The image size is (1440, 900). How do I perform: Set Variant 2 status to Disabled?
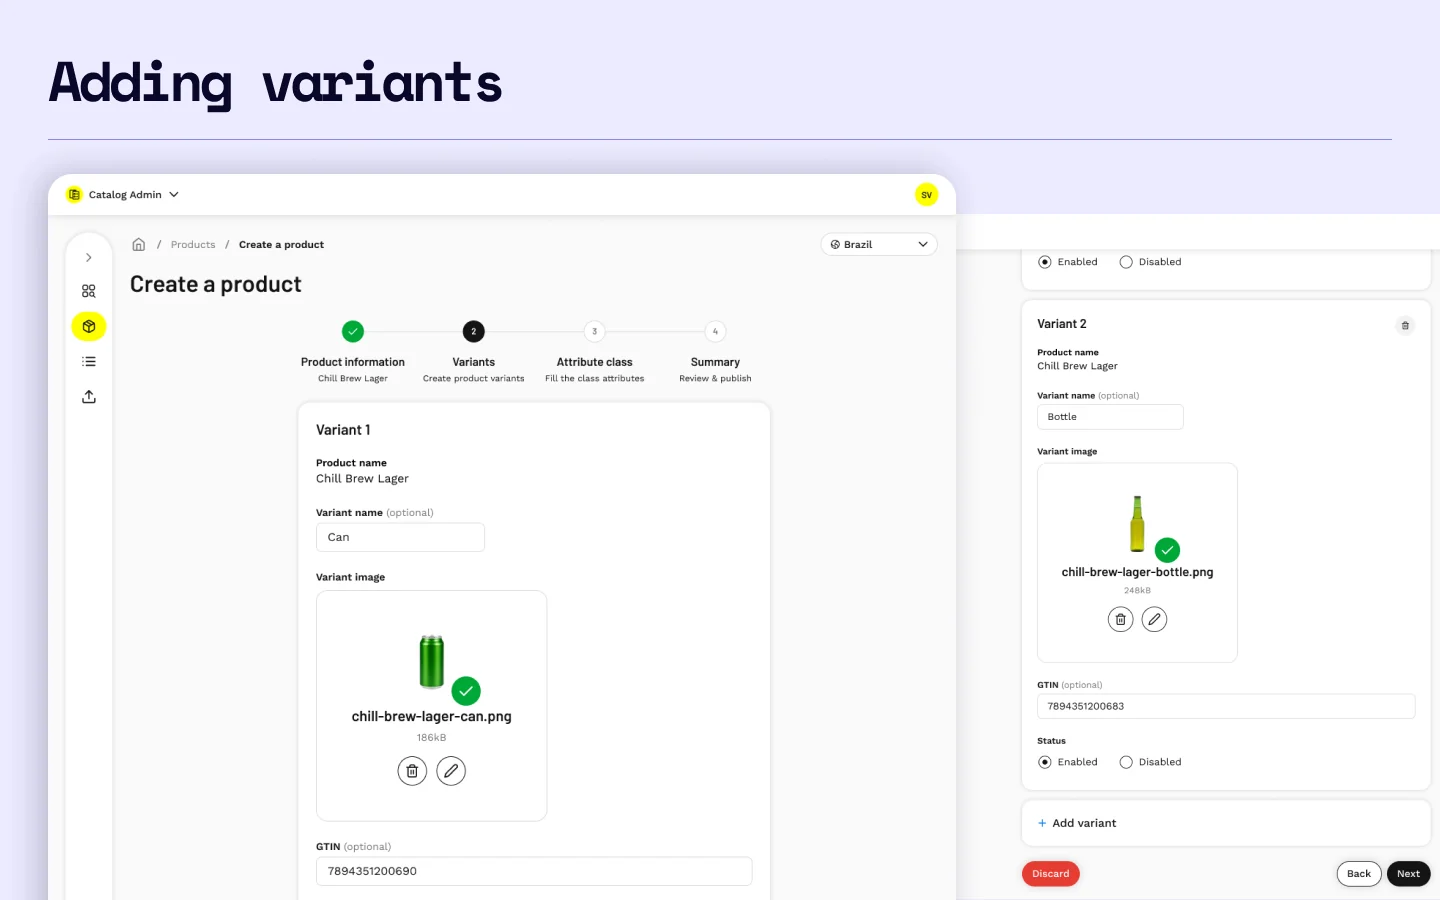pyautogui.click(x=1126, y=762)
